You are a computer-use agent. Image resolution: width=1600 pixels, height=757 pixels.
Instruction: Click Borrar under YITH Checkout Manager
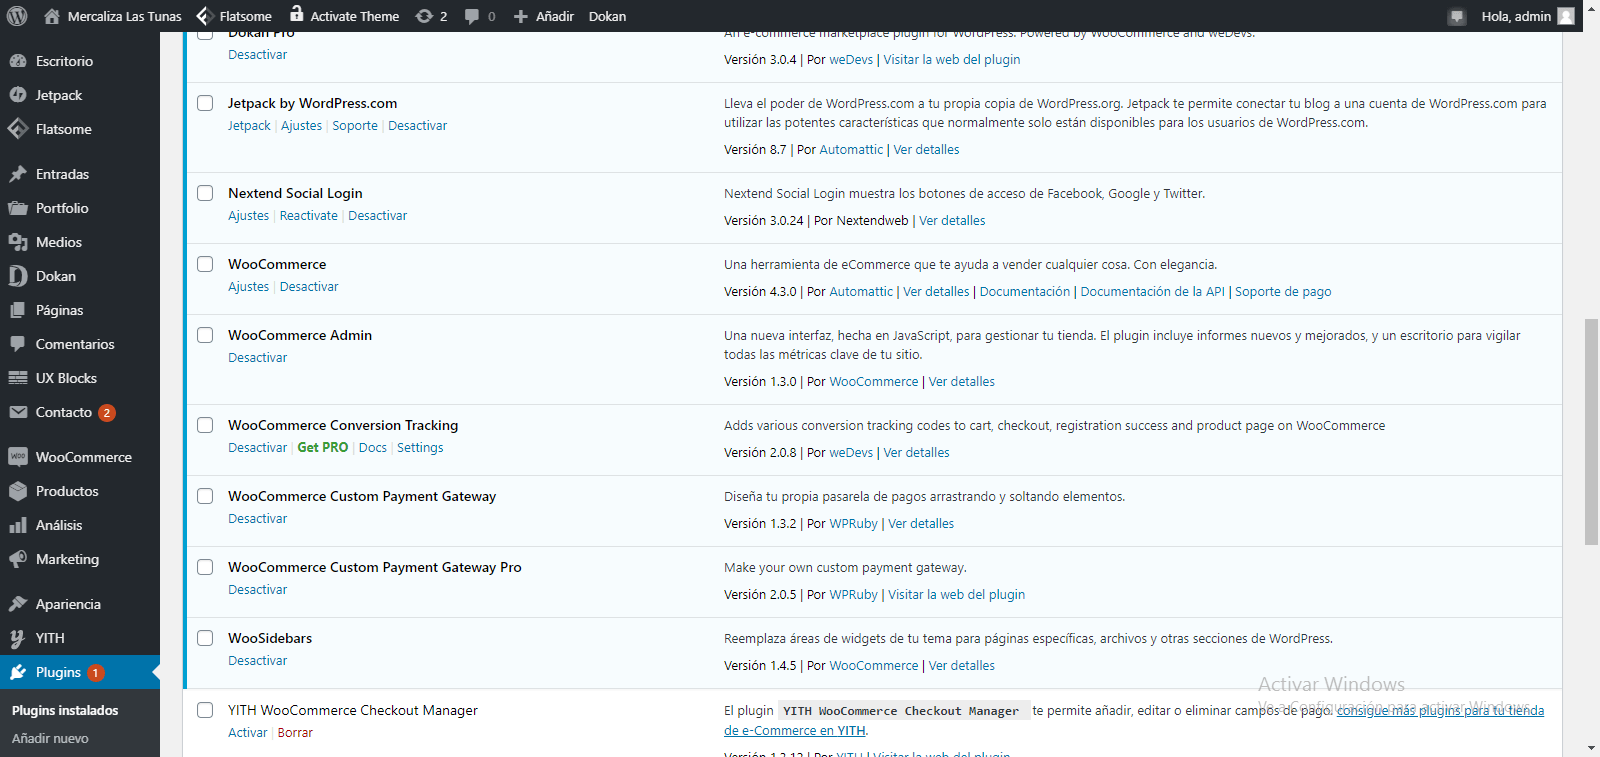pos(295,733)
